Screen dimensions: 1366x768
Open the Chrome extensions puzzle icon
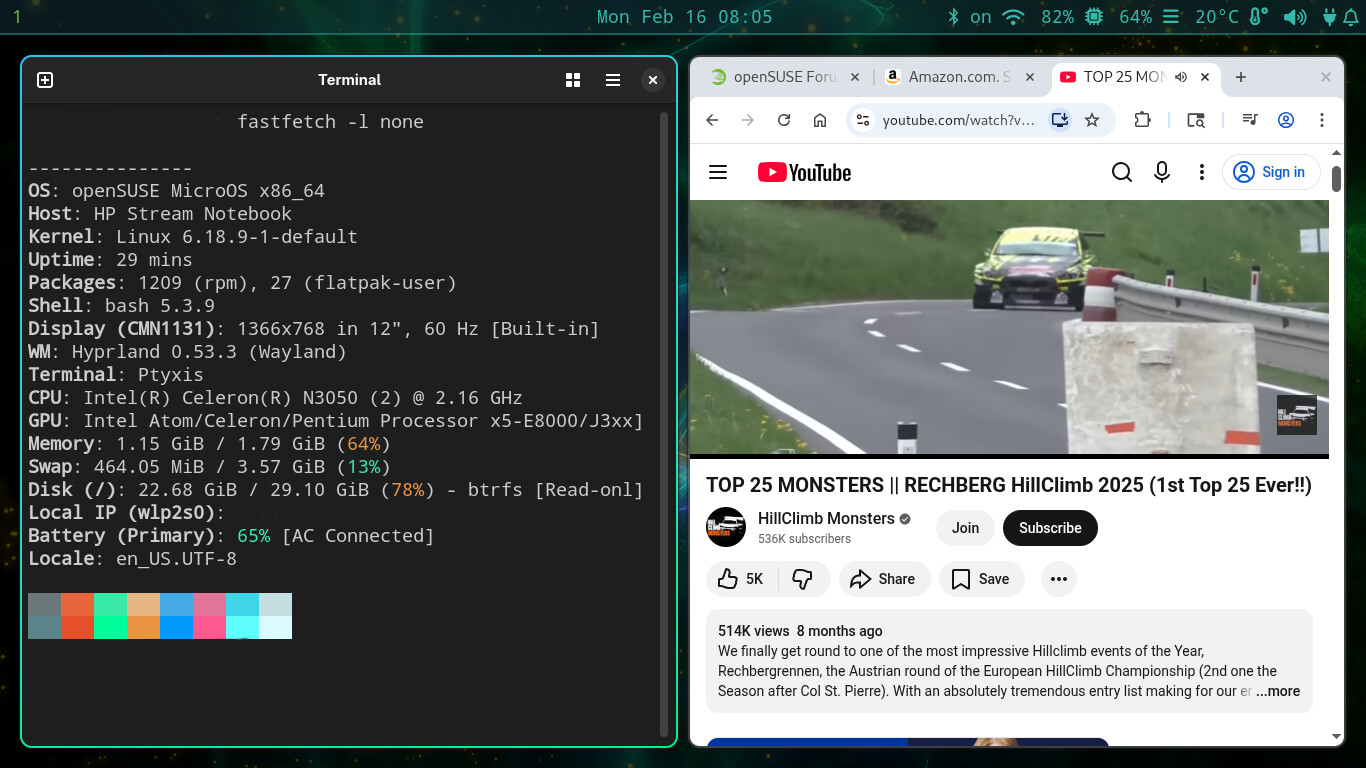coord(1142,120)
